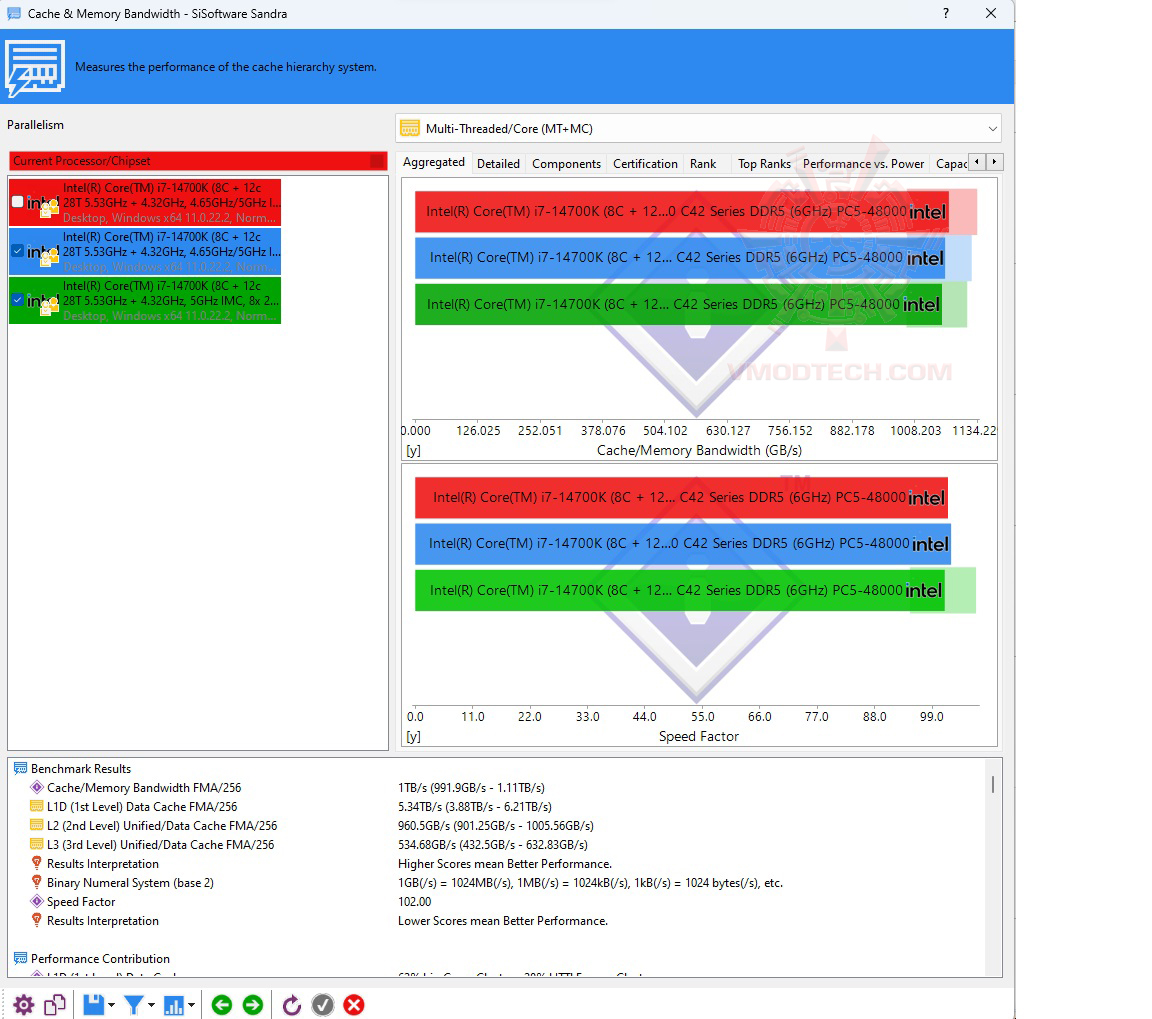Refresh results with purple circular arrow
Image resolution: width=1152 pixels, height=1019 pixels.
292,1004
